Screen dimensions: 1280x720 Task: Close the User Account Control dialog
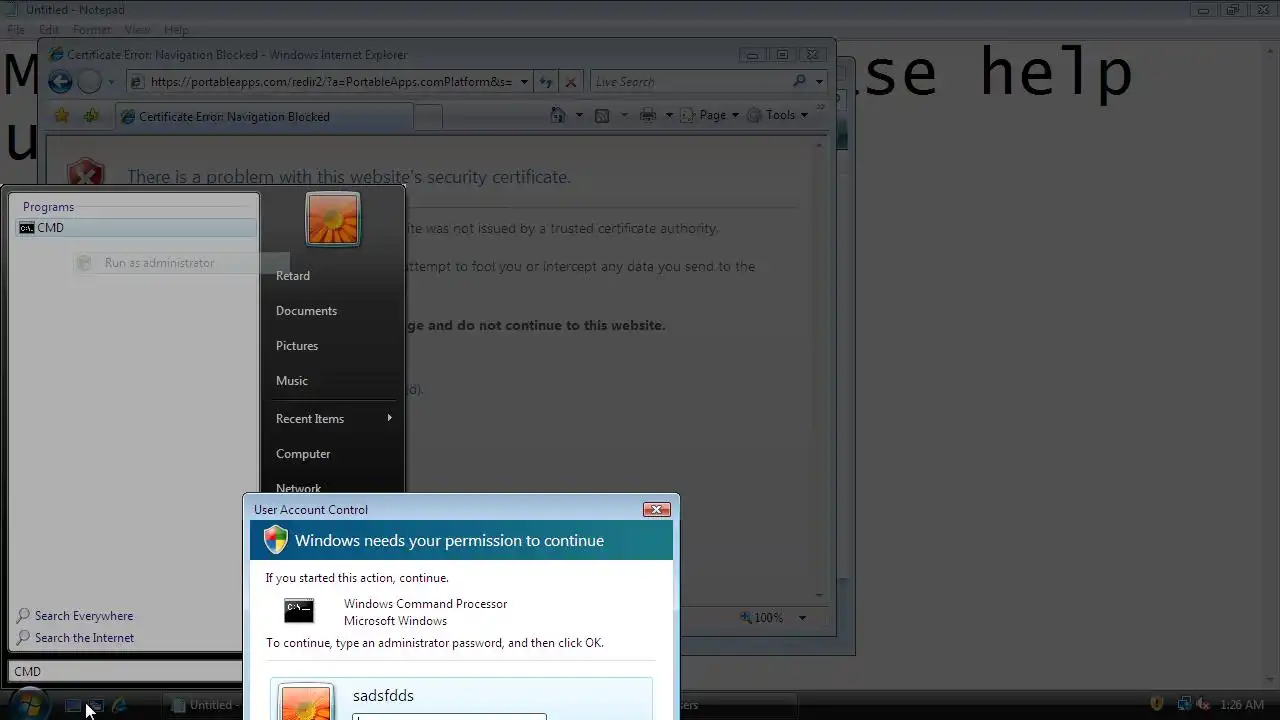pyautogui.click(x=657, y=510)
